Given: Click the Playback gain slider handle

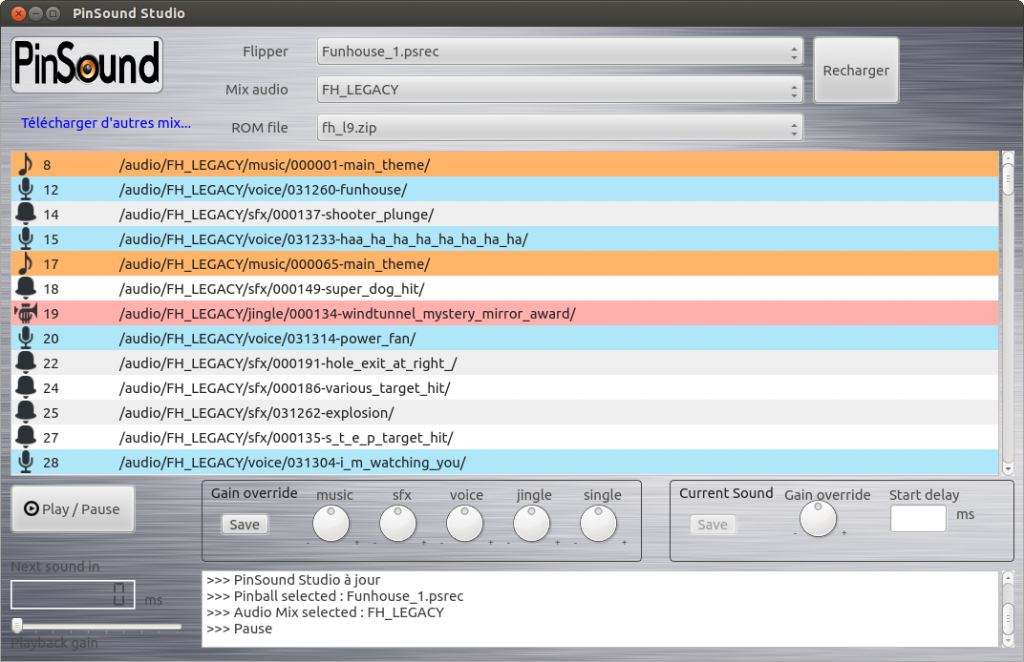Looking at the screenshot, I should tap(17, 625).
